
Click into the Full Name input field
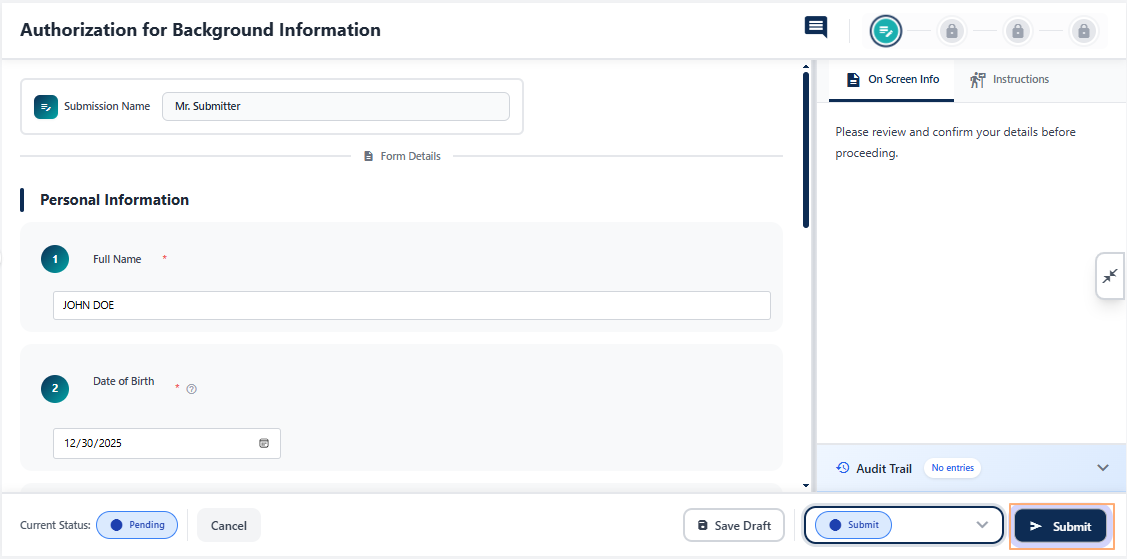412,305
